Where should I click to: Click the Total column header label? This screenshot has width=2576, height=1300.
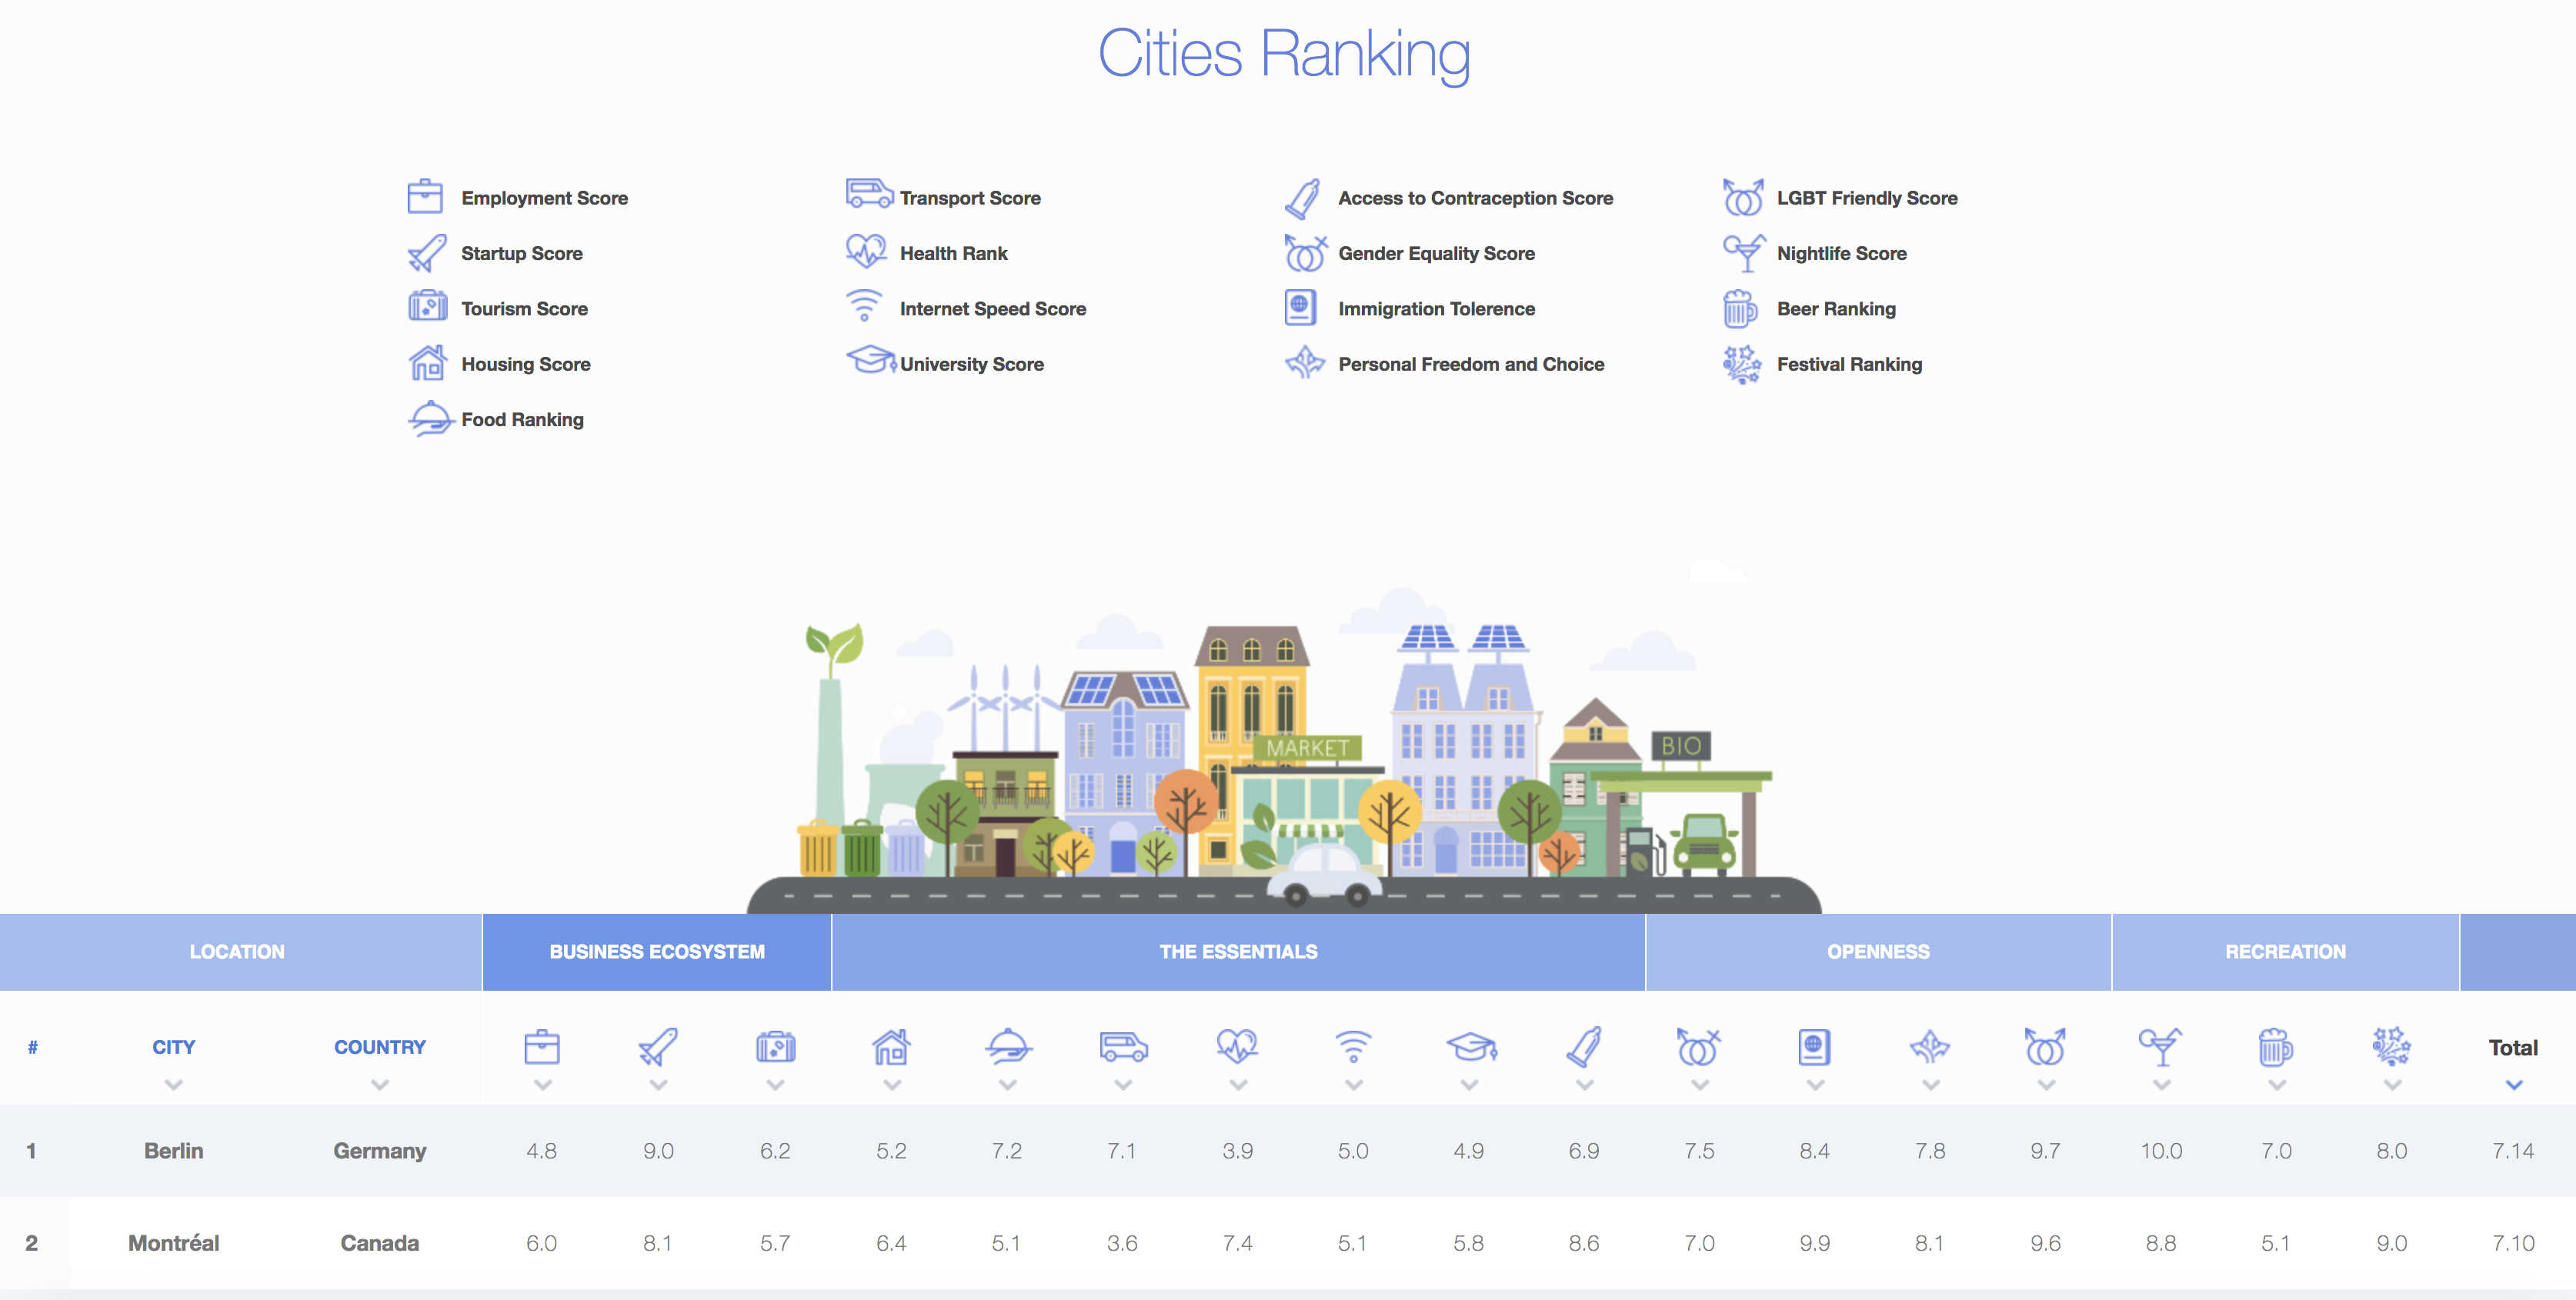click(2513, 1047)
